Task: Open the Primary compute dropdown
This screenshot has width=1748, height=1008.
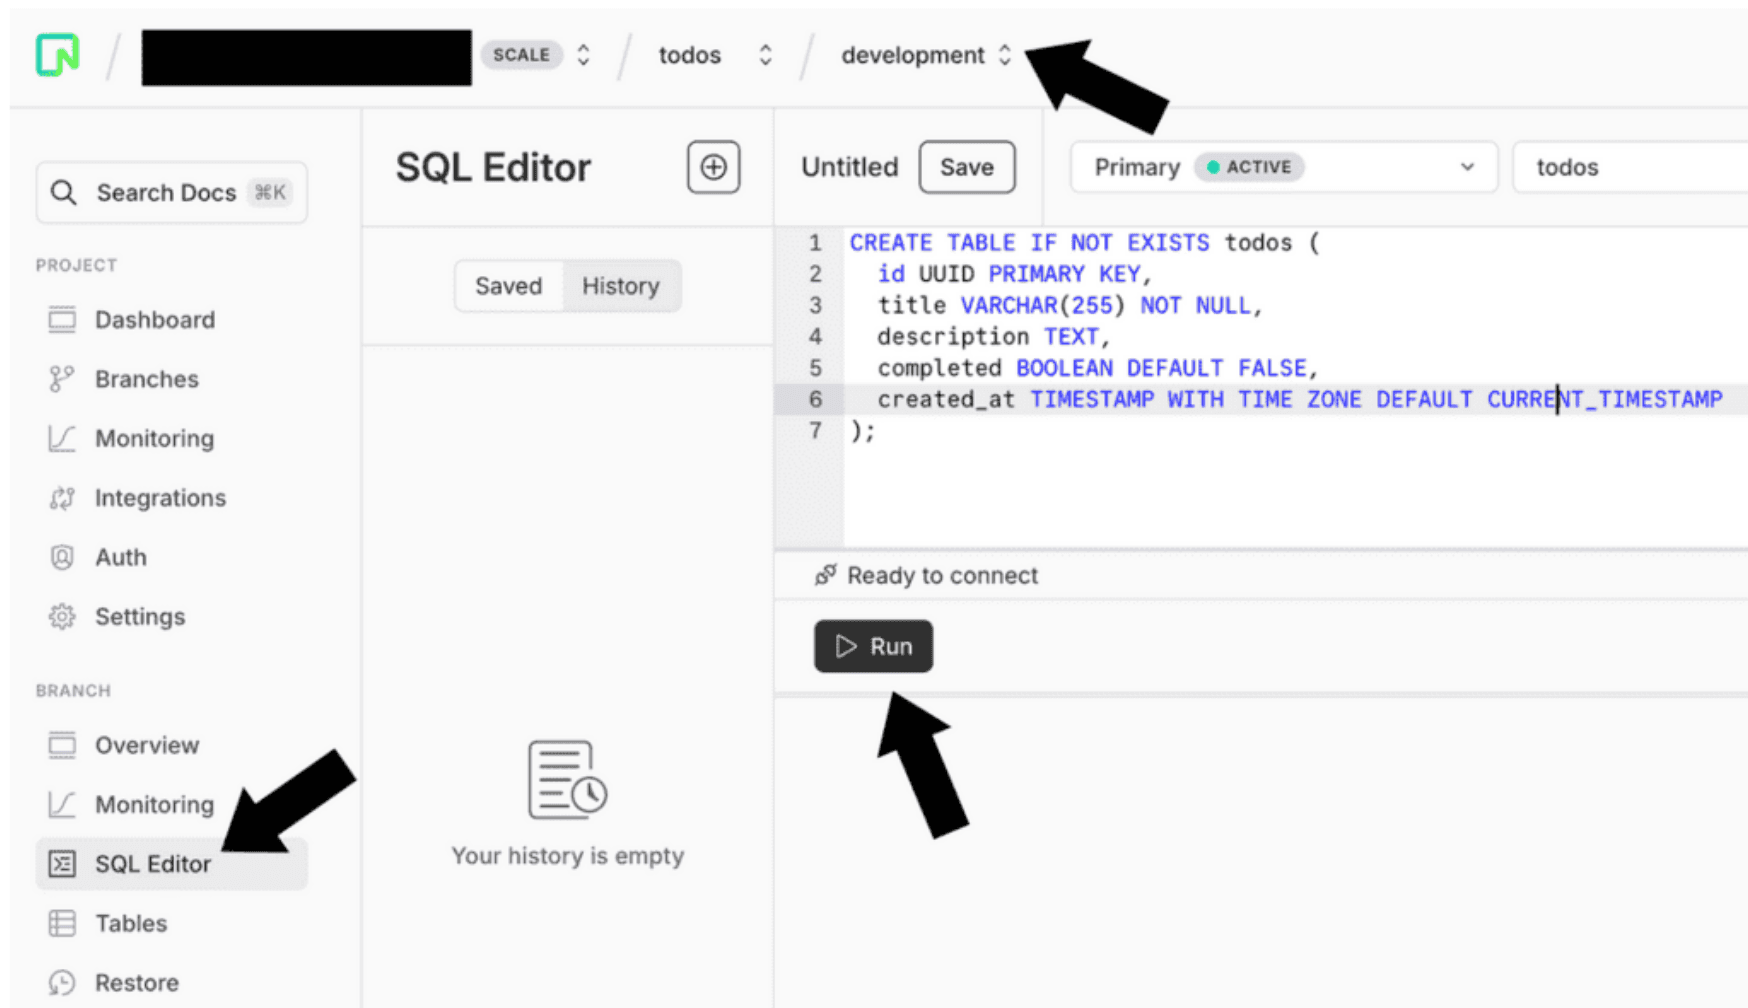Action: 1283,167
